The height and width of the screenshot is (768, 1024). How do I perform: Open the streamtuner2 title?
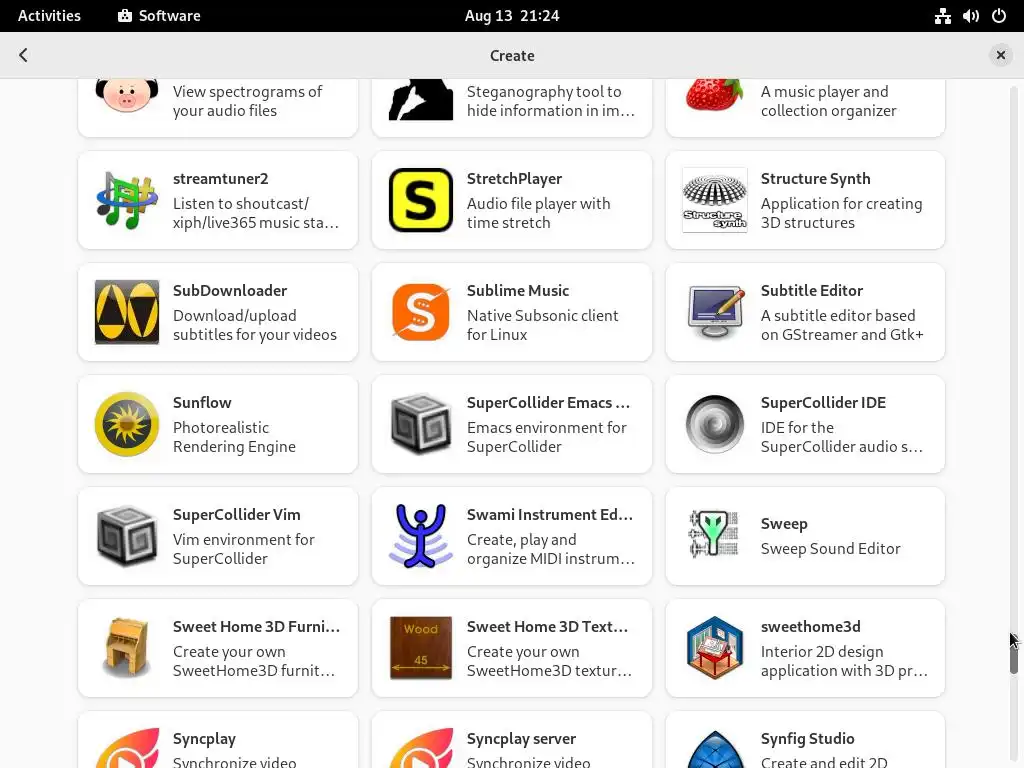(221, 178)
